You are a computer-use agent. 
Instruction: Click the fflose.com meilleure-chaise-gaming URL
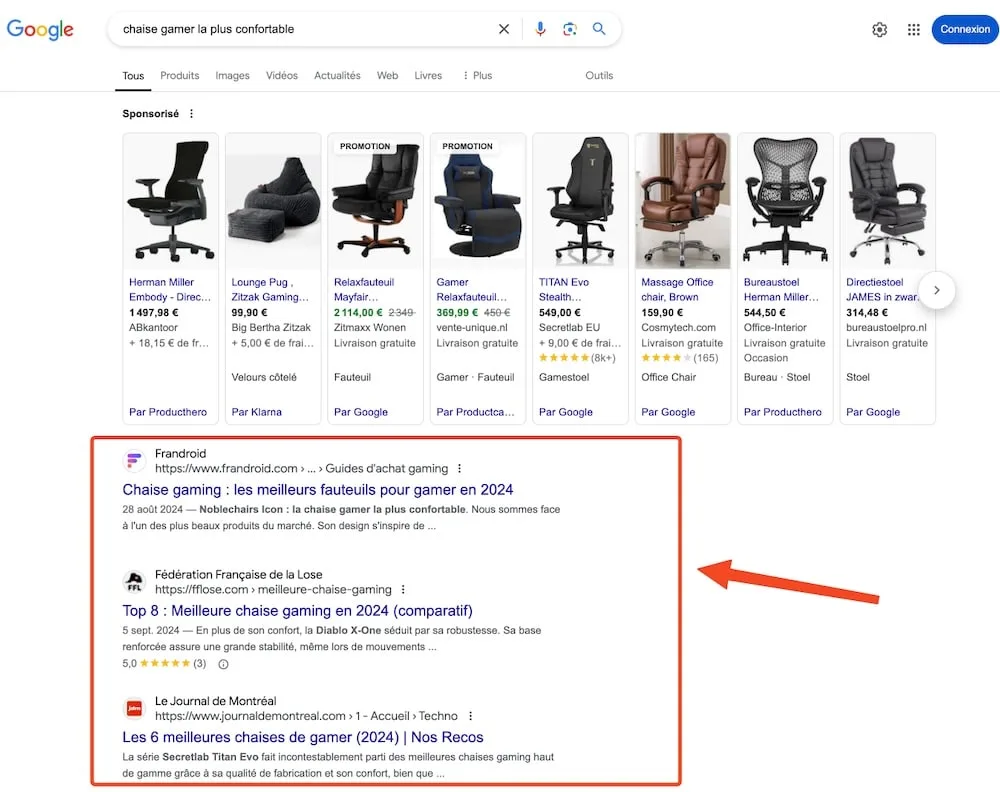click(273, 590)
